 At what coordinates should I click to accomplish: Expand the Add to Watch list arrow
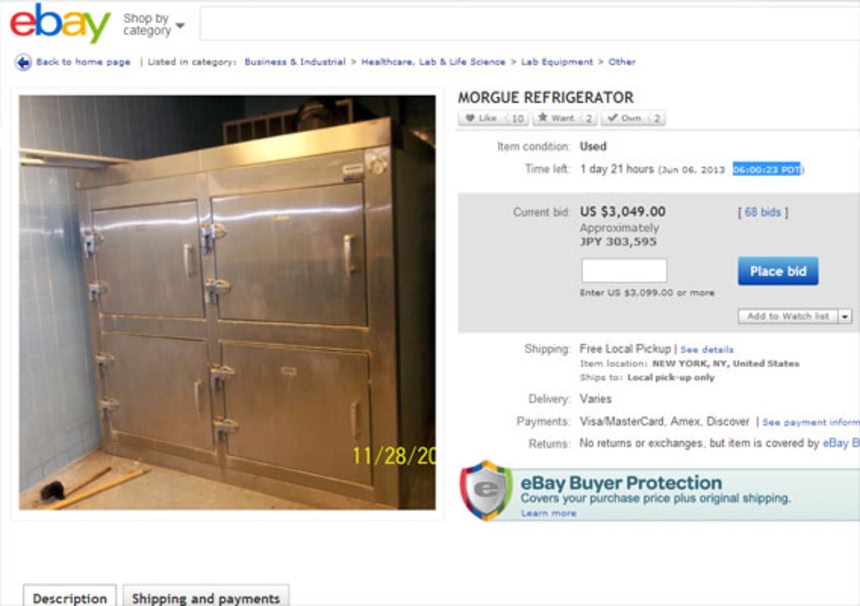point(845,316)
